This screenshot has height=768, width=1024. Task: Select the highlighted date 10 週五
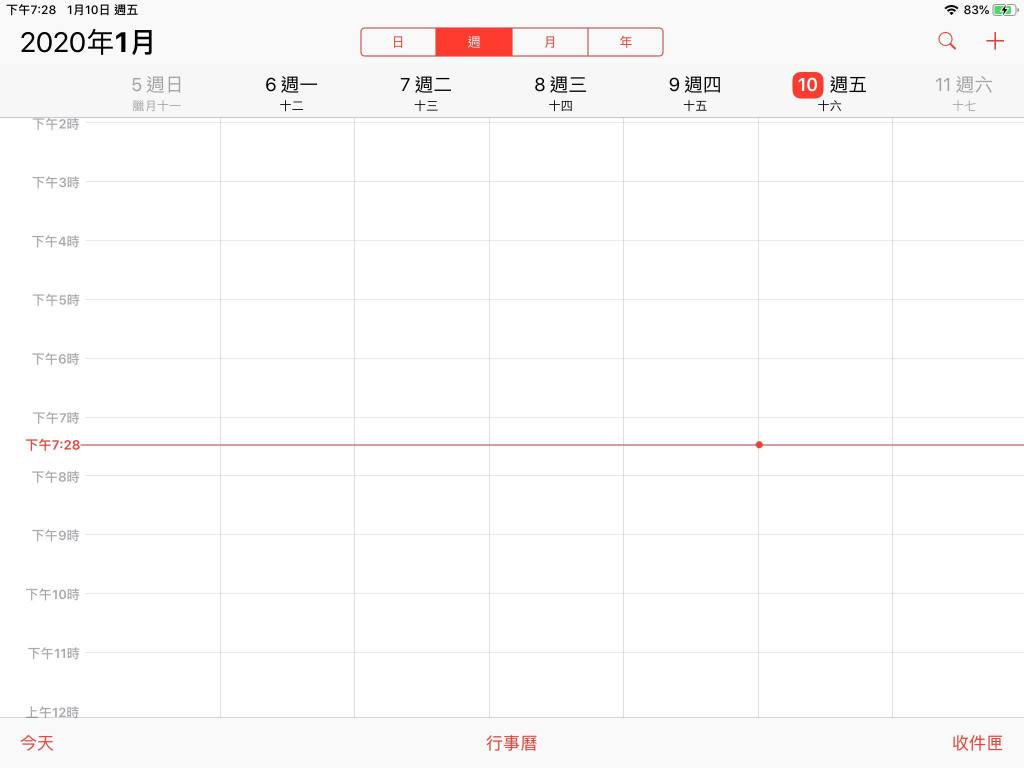point(828,86)
